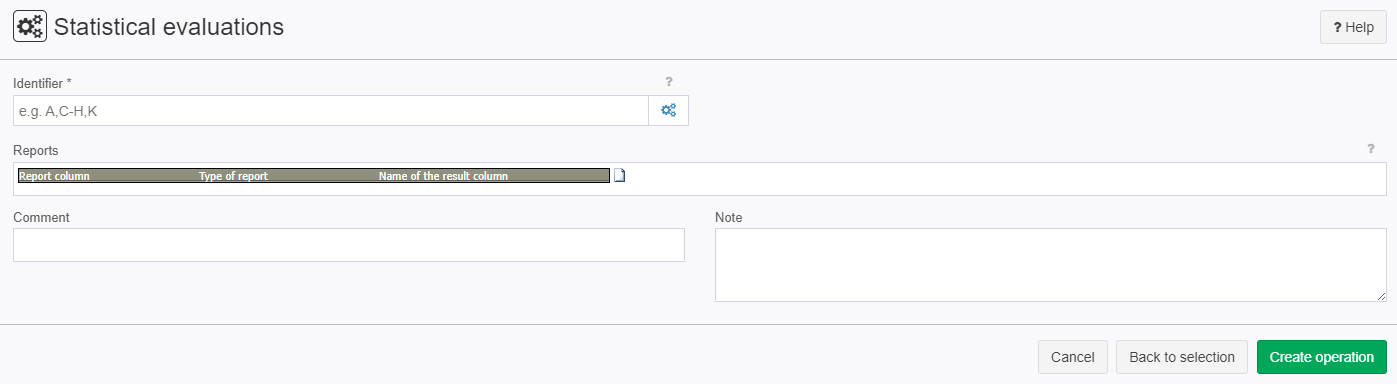Click the Note field label
The image size is (1397, 384).
pos(728,217)
